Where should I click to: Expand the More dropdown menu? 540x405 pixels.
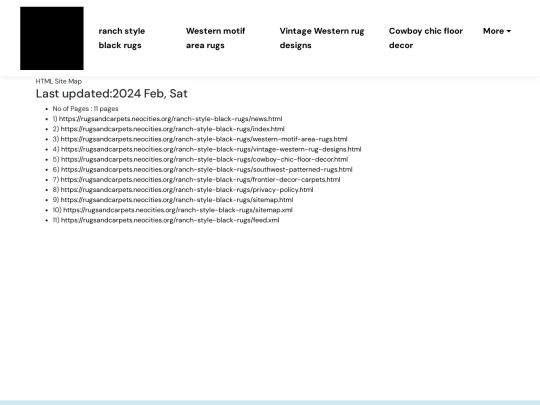tap(497, 31)
